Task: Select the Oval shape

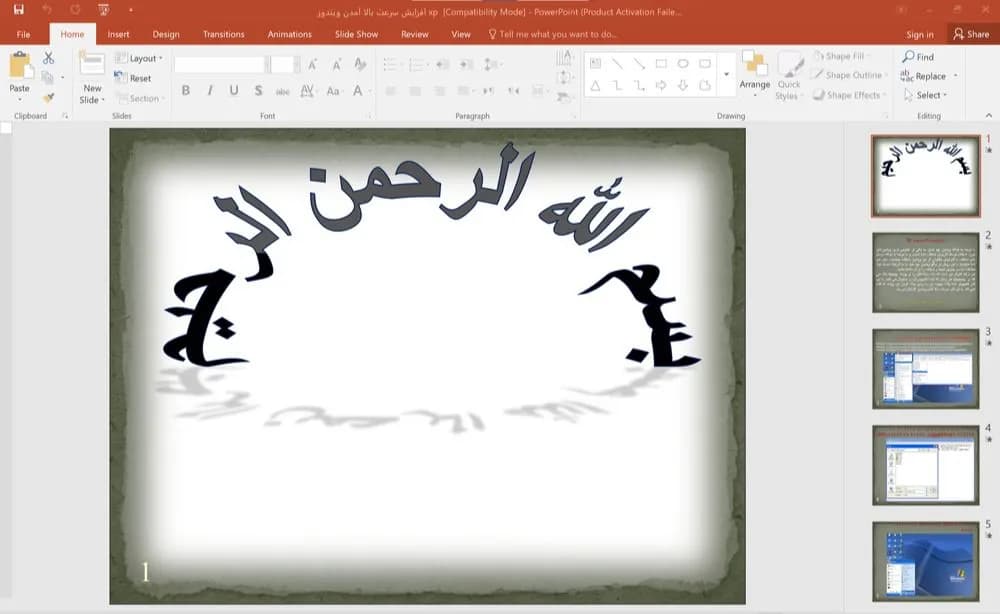Action: (x=683, y=63)
